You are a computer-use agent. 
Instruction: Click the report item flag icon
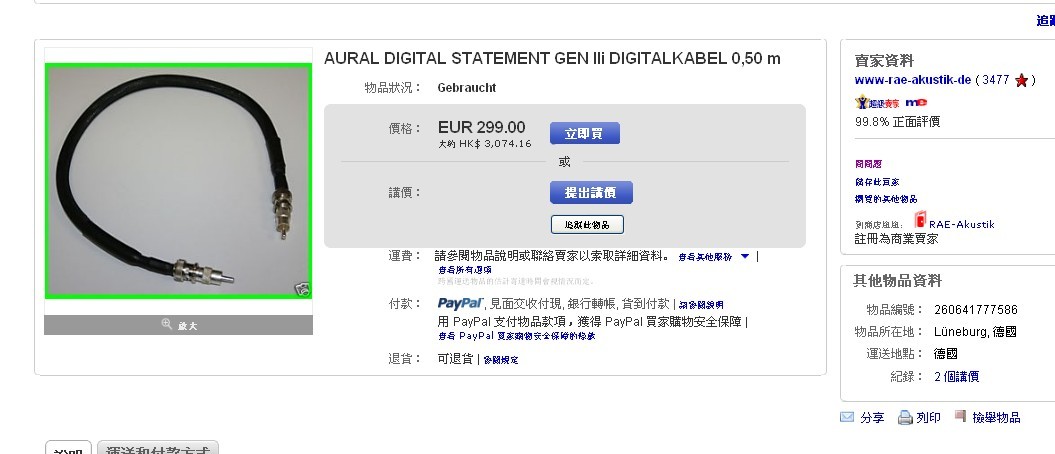coord(960,416)
